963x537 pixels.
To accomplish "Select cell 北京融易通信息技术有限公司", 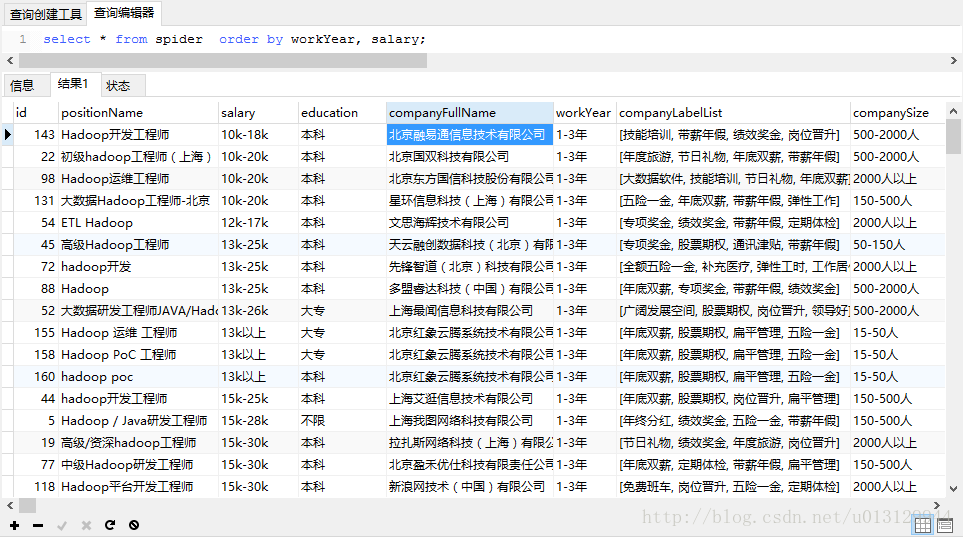I will pyautogui.click(x=470, y=135).
